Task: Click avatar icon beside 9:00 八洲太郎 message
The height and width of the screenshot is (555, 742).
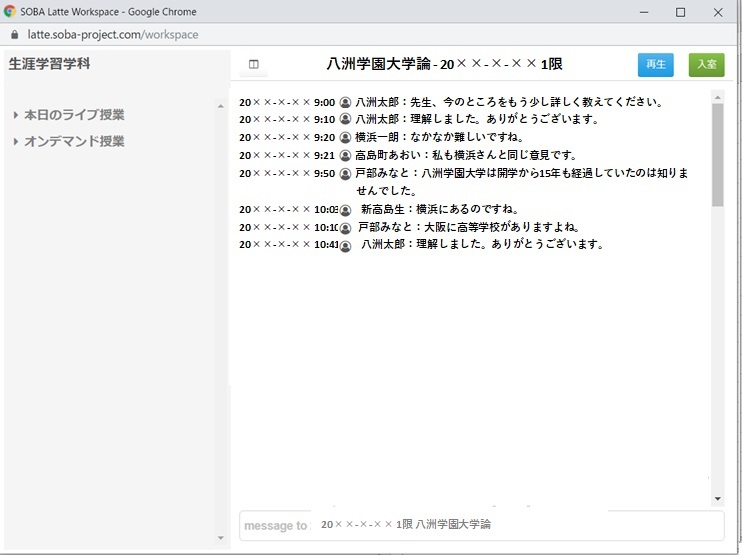Action: 345,102
